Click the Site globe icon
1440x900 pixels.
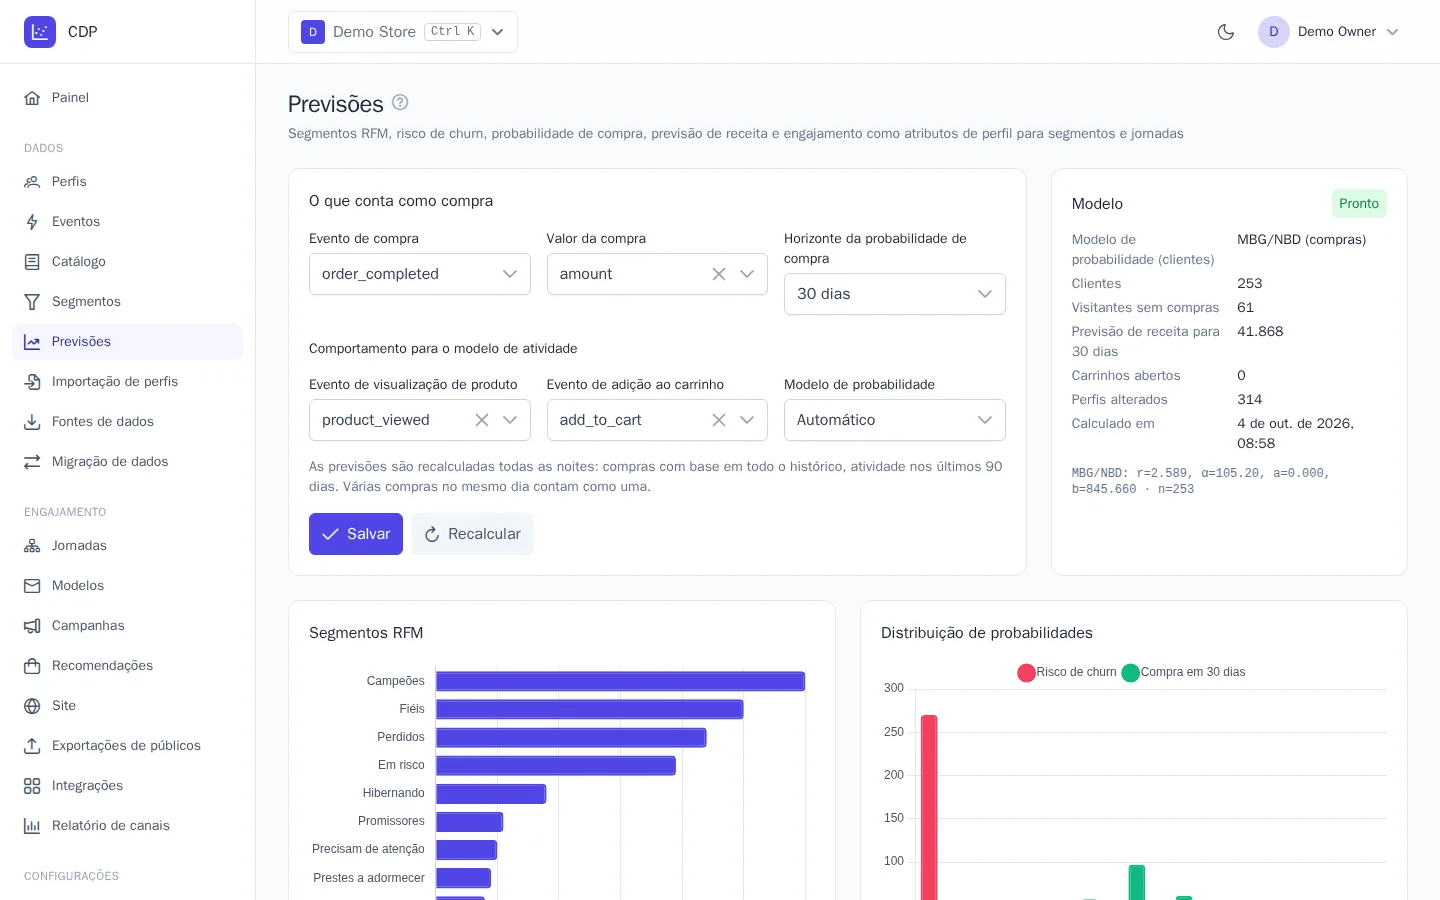(x=32, y=706)
